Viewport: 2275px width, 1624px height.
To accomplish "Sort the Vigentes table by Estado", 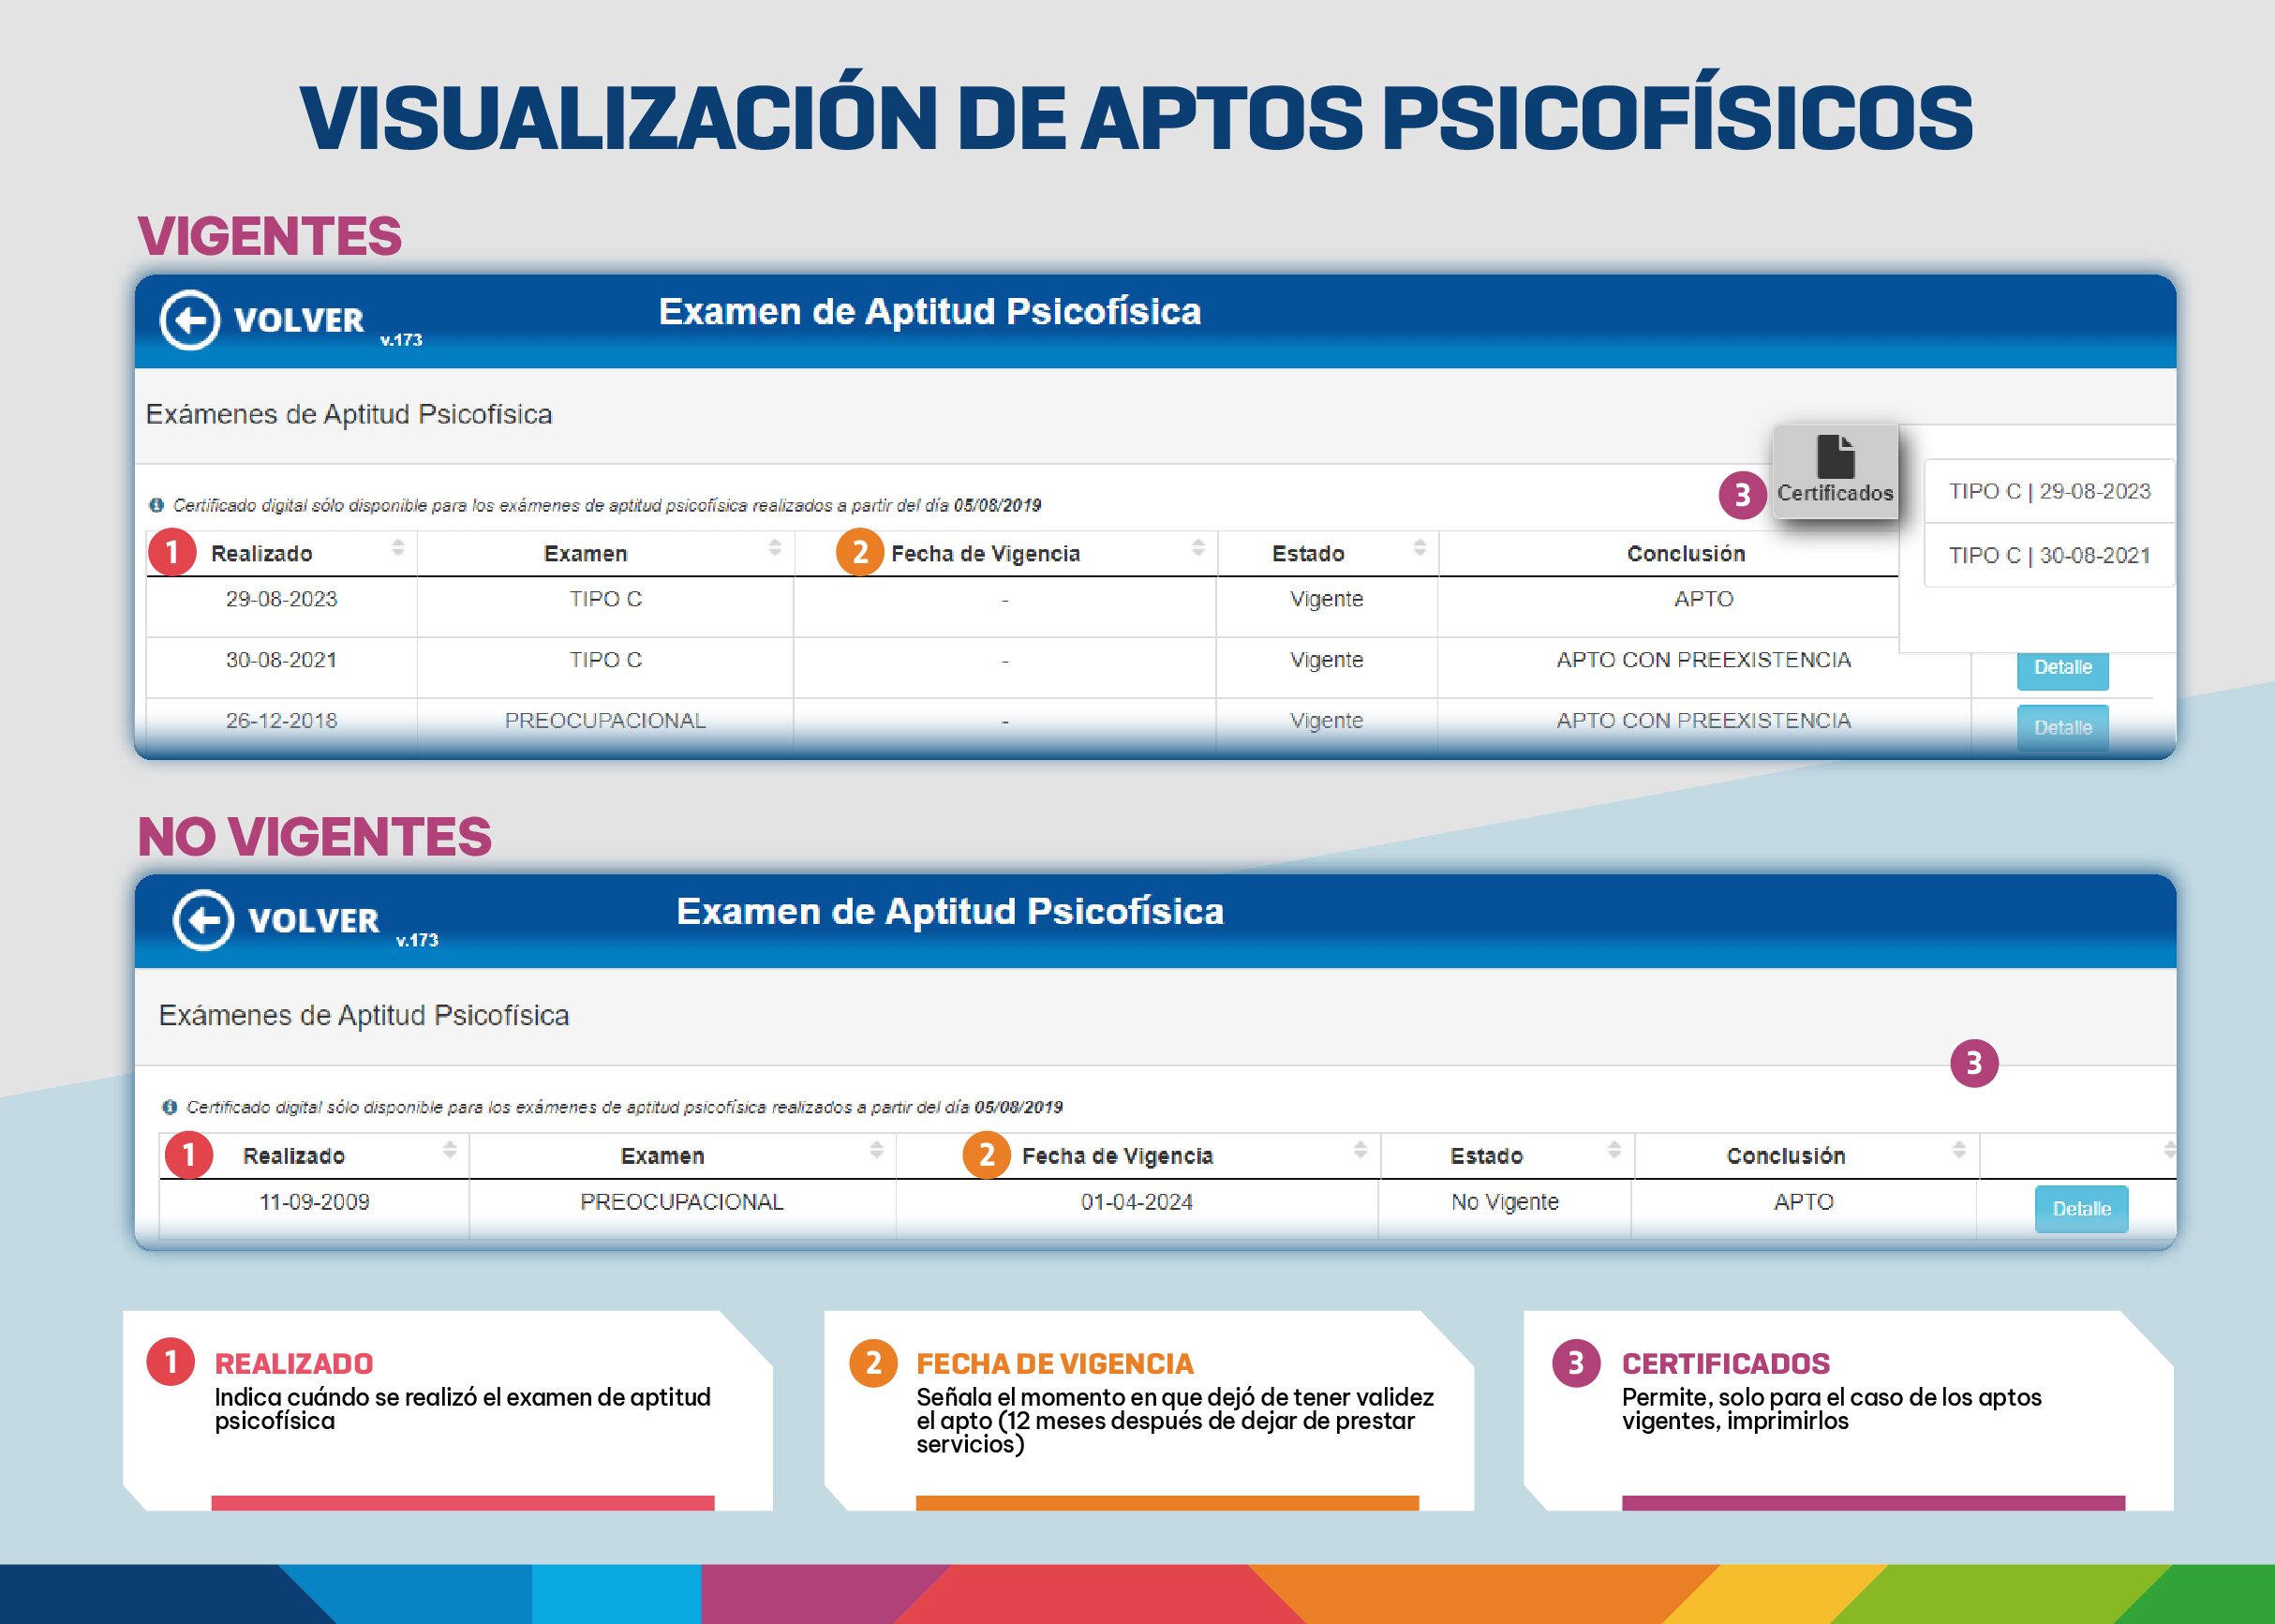I will 1419,548.
